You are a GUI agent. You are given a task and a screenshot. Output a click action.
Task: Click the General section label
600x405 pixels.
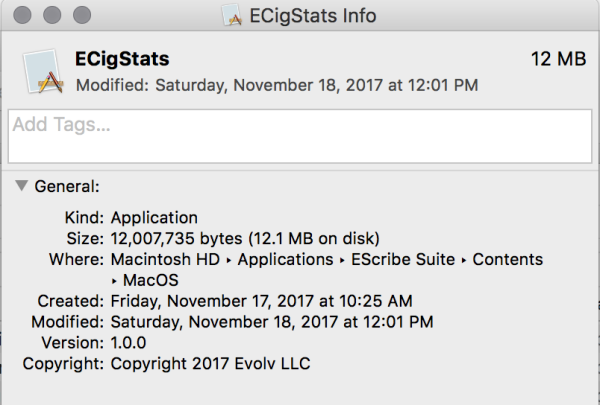[x=67, y=186]
